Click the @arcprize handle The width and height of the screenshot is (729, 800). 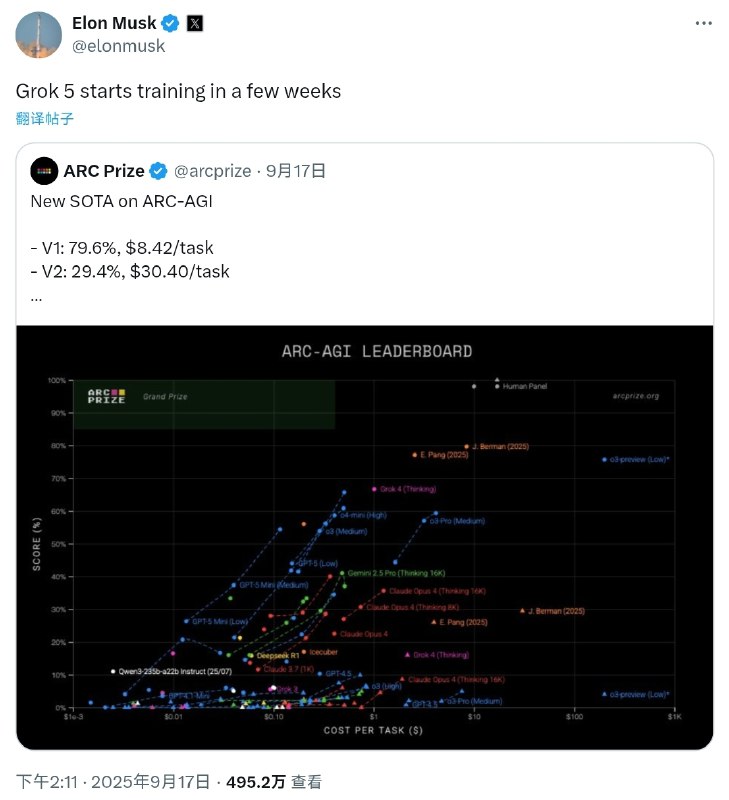(213, 171)
